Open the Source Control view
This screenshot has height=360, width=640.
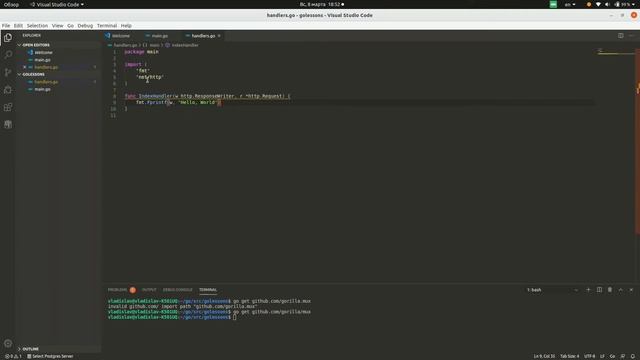click(x=8, y=72)
